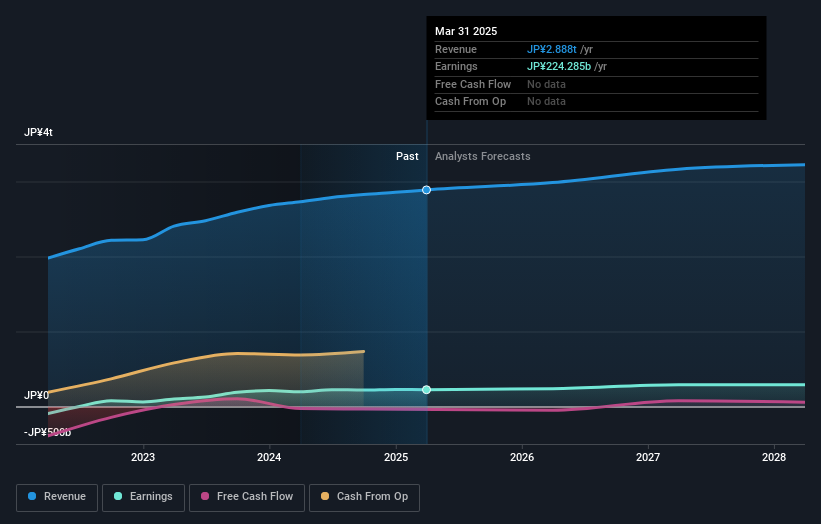Click the Analysts Forecasts label

pos(483,157)
